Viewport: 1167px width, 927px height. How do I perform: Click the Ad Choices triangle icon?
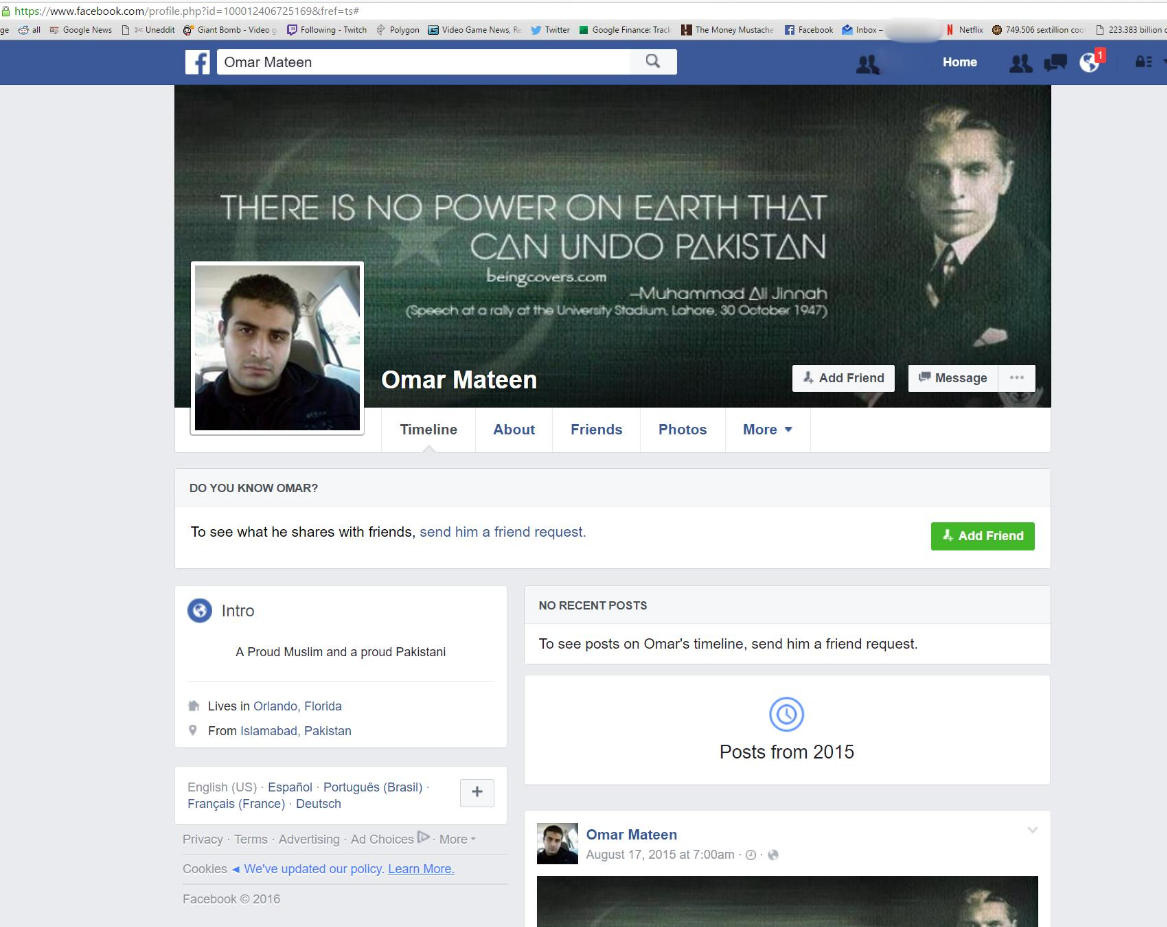[423, 837]
